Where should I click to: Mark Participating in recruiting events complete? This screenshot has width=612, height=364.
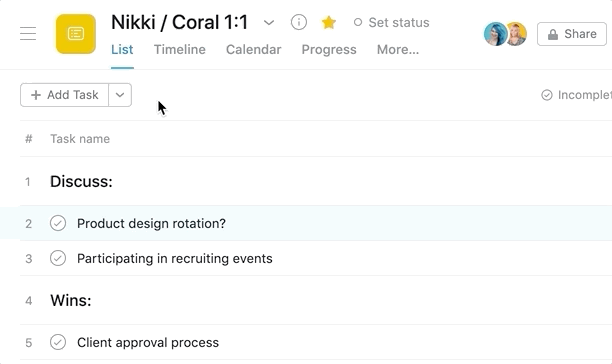click(58, 258)
